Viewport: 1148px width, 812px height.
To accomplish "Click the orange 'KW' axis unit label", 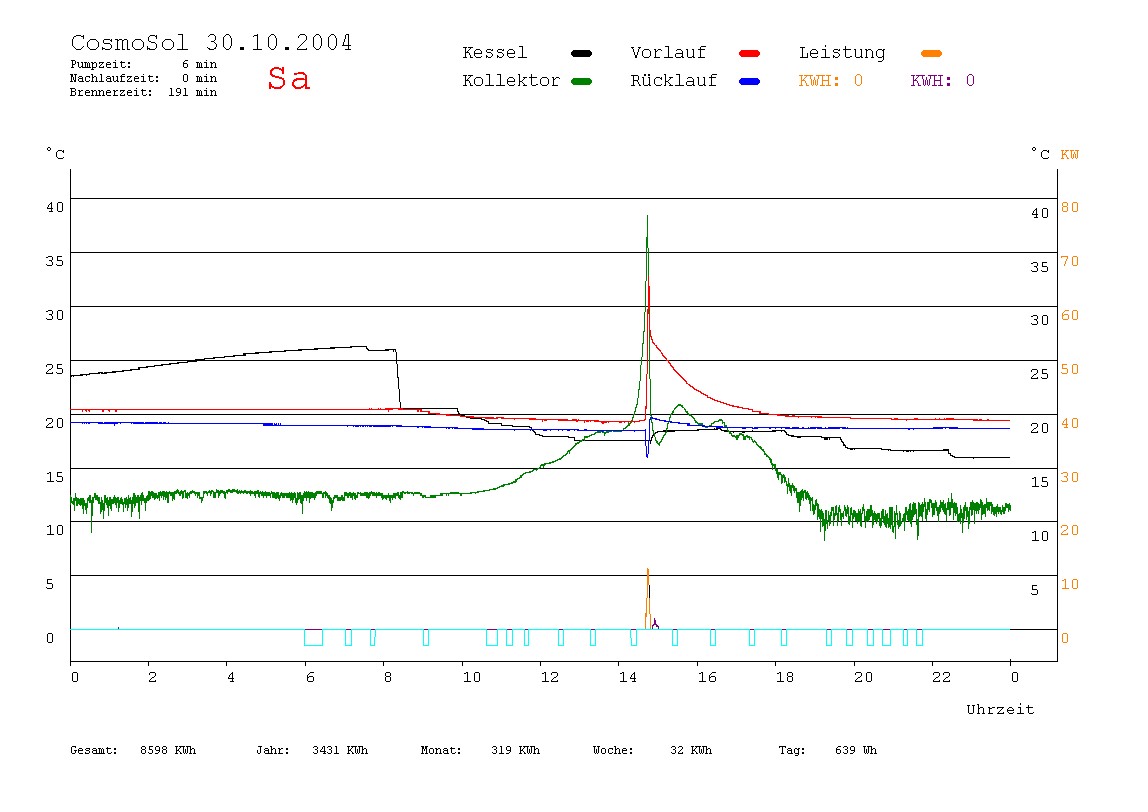I will tap(1070, 154).
